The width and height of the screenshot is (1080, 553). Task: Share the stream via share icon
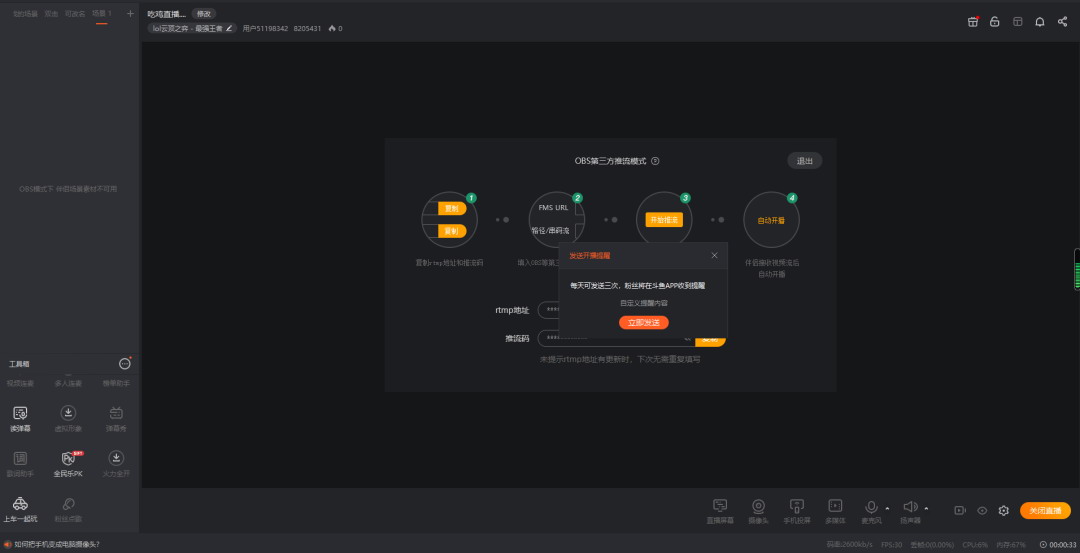[x=1062, y=21]
